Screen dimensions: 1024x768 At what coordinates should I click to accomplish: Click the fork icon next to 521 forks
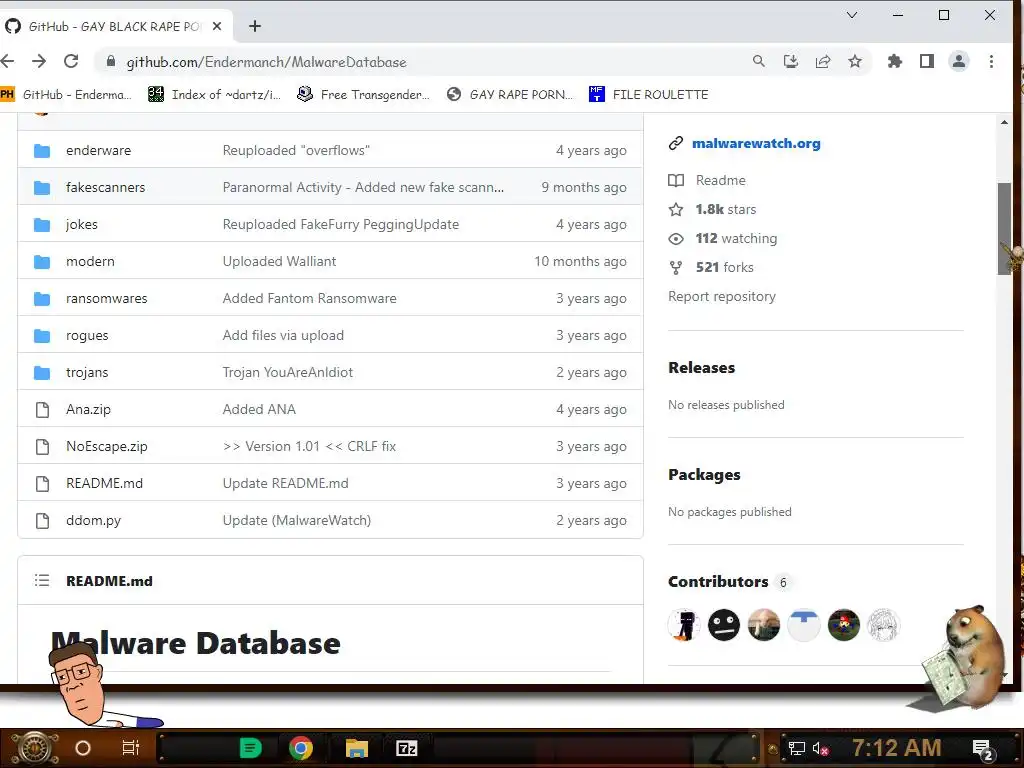coord(676,268)
